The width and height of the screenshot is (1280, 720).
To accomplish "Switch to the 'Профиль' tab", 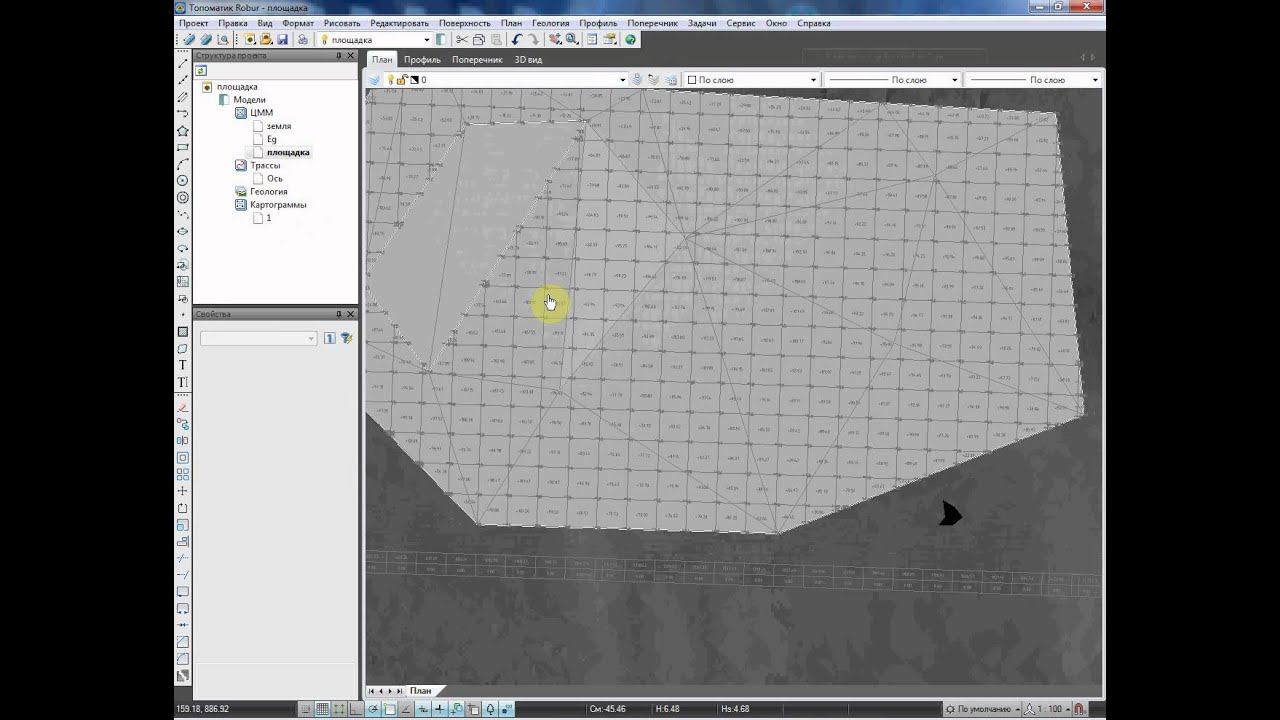I will coord(422,60).
